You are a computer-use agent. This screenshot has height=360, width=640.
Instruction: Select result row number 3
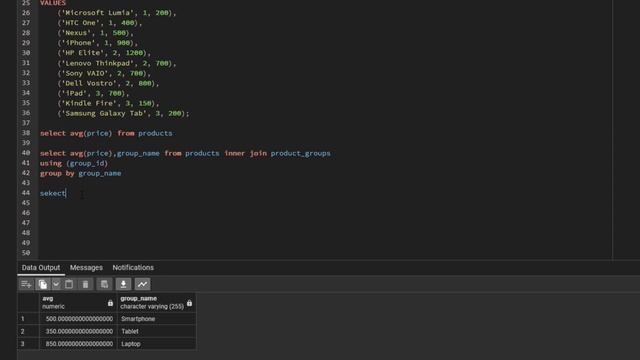[x=28, y=344]
